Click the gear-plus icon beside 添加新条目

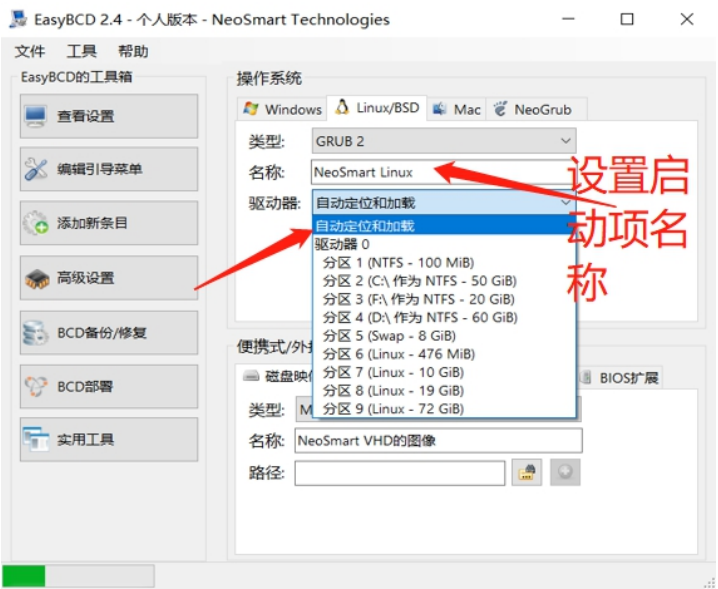(36, 223)
